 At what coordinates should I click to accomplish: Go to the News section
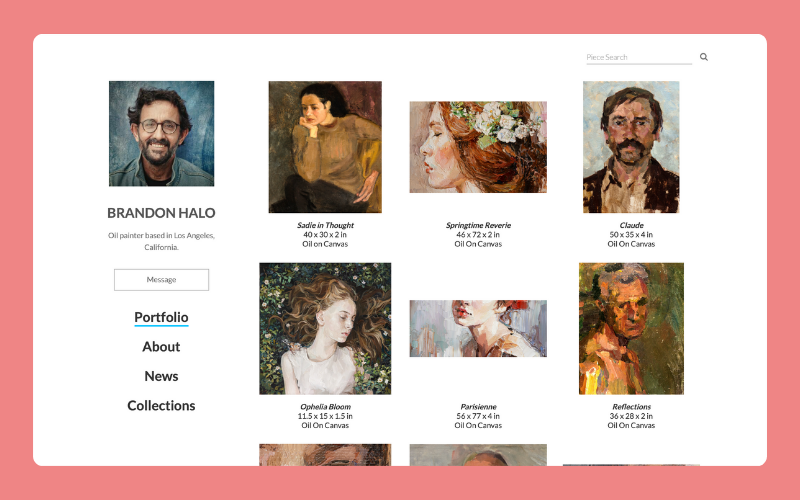(x=161, y=376)
